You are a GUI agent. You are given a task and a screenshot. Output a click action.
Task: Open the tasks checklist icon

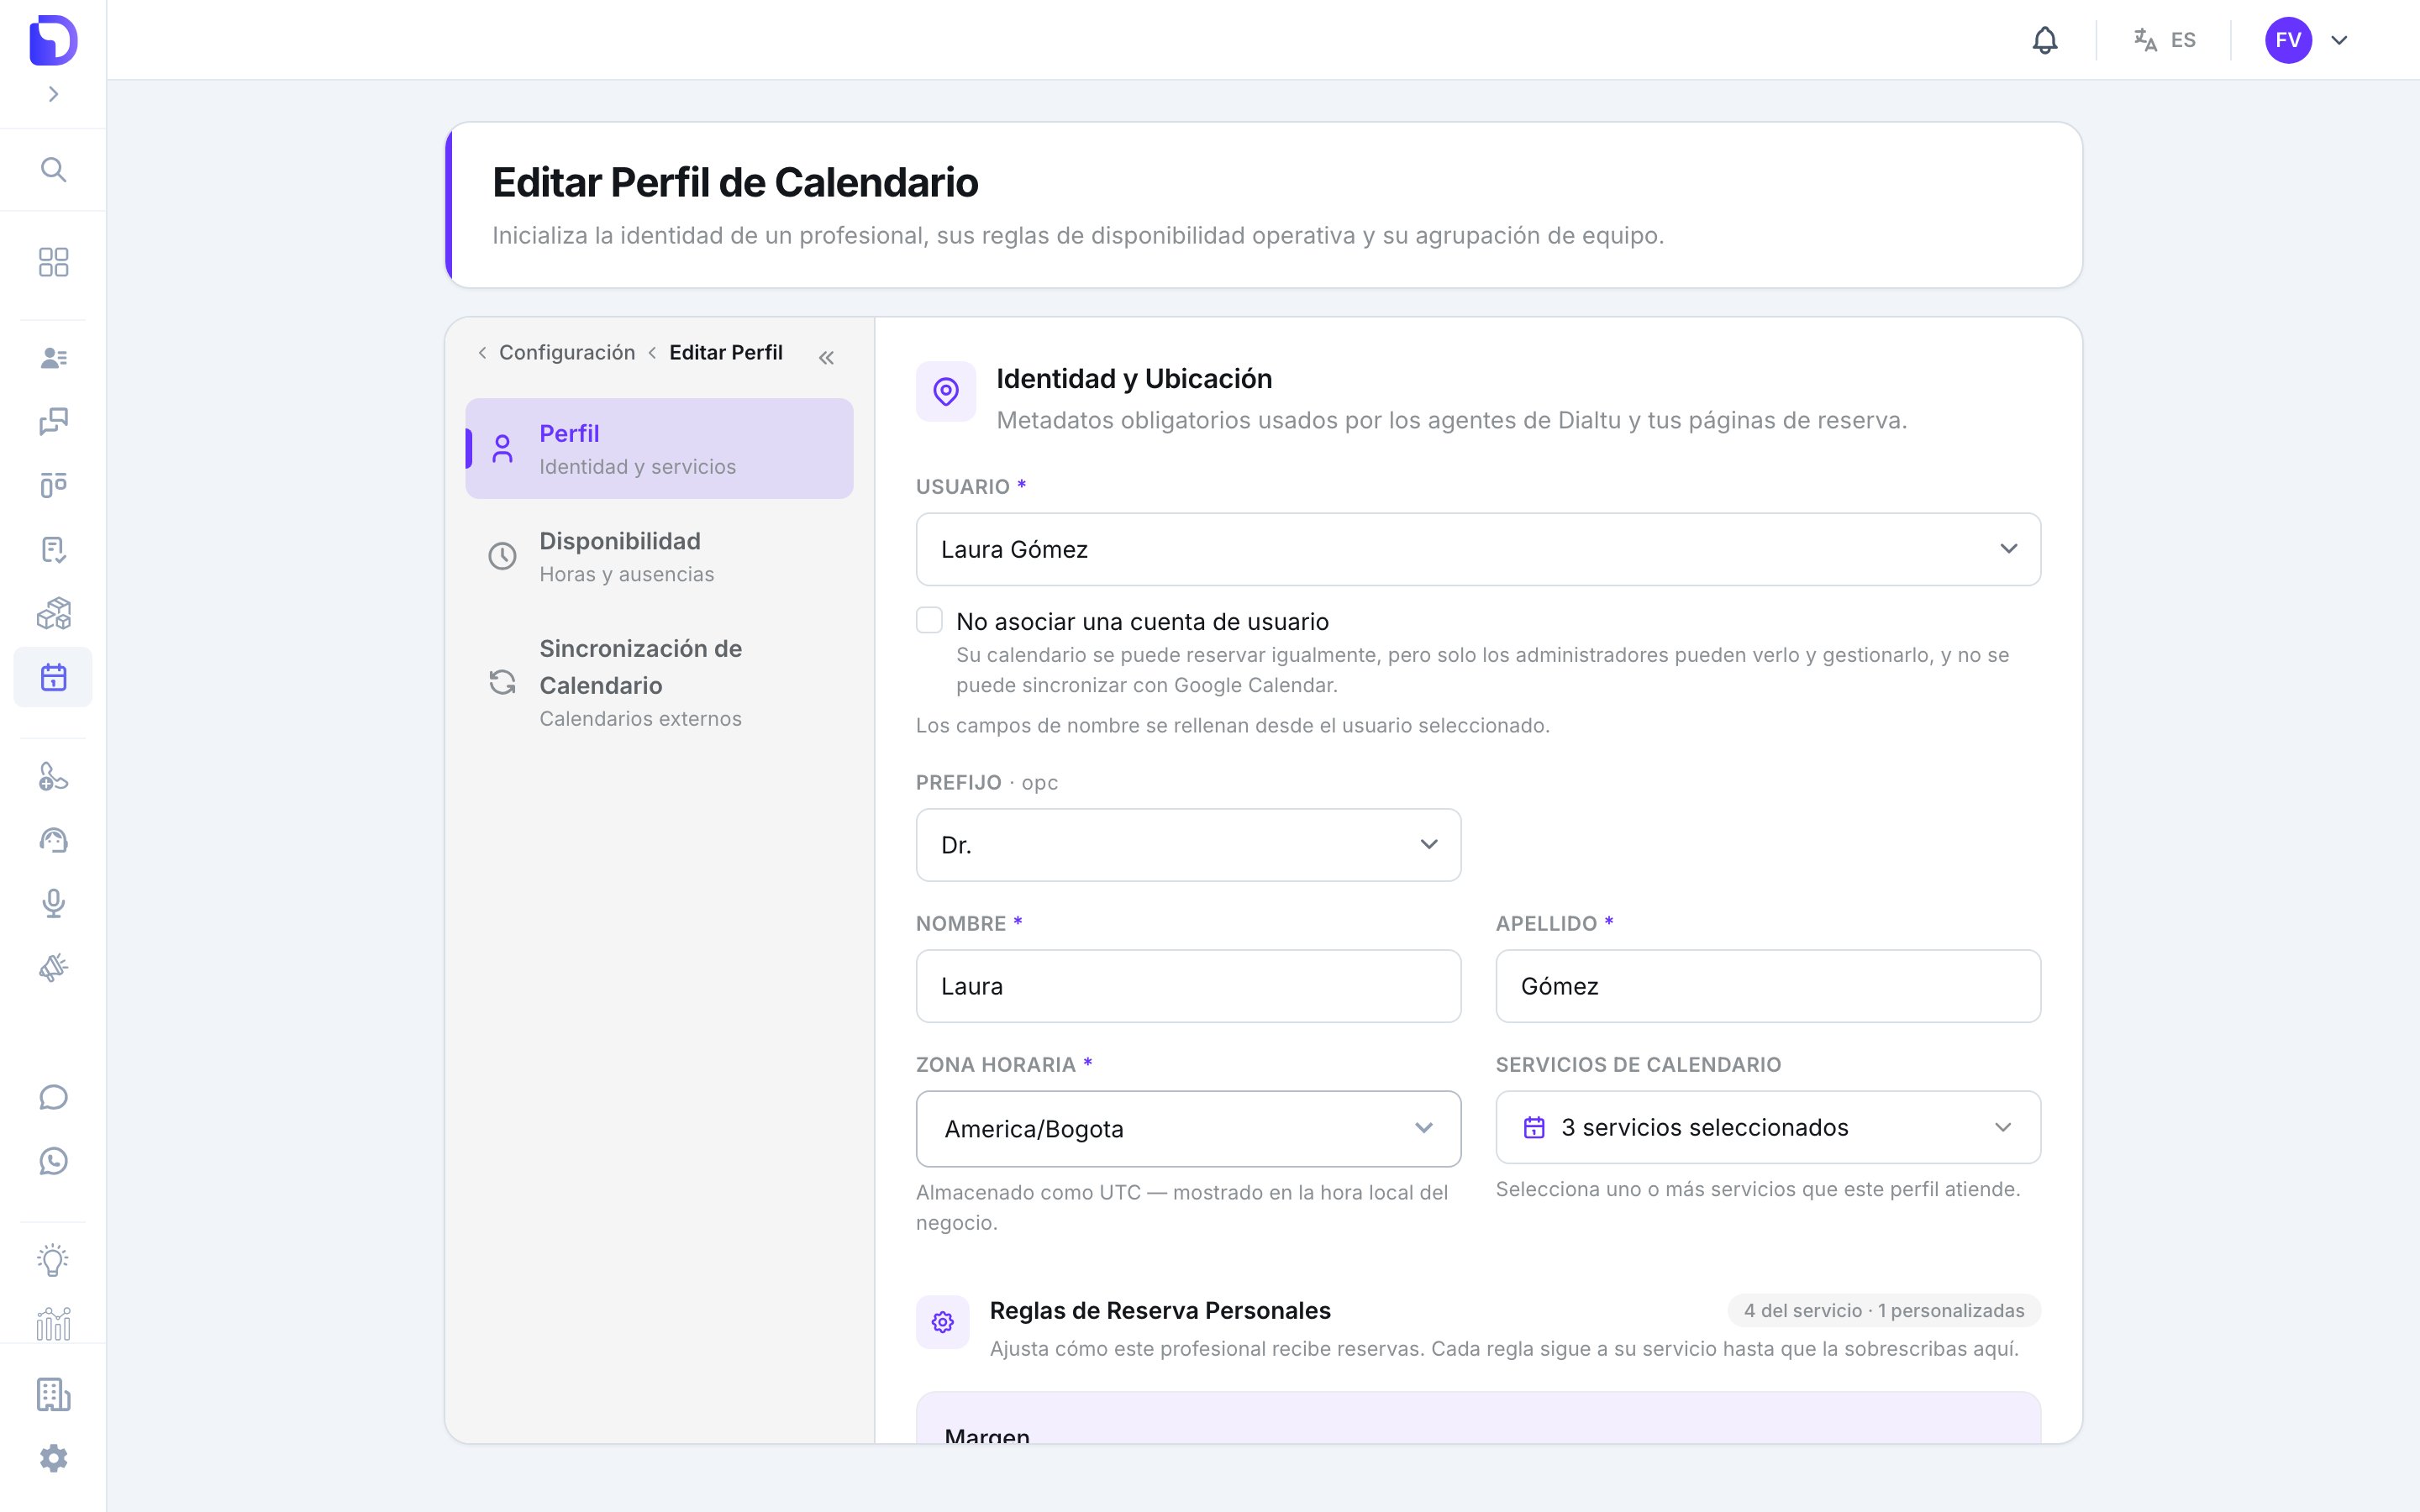point(54,549)
